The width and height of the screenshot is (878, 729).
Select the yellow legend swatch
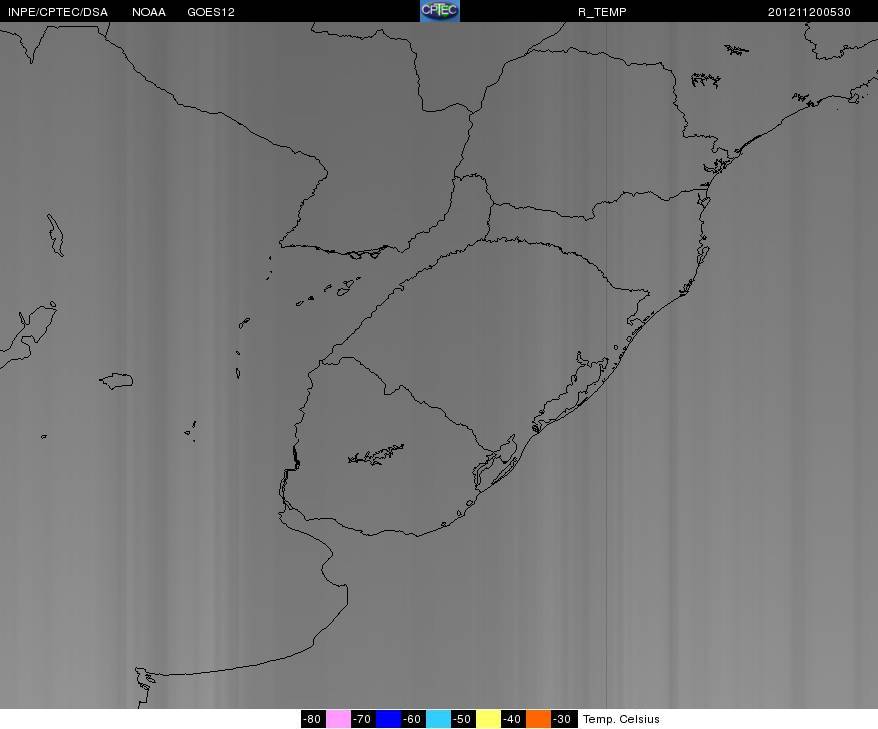488,719
